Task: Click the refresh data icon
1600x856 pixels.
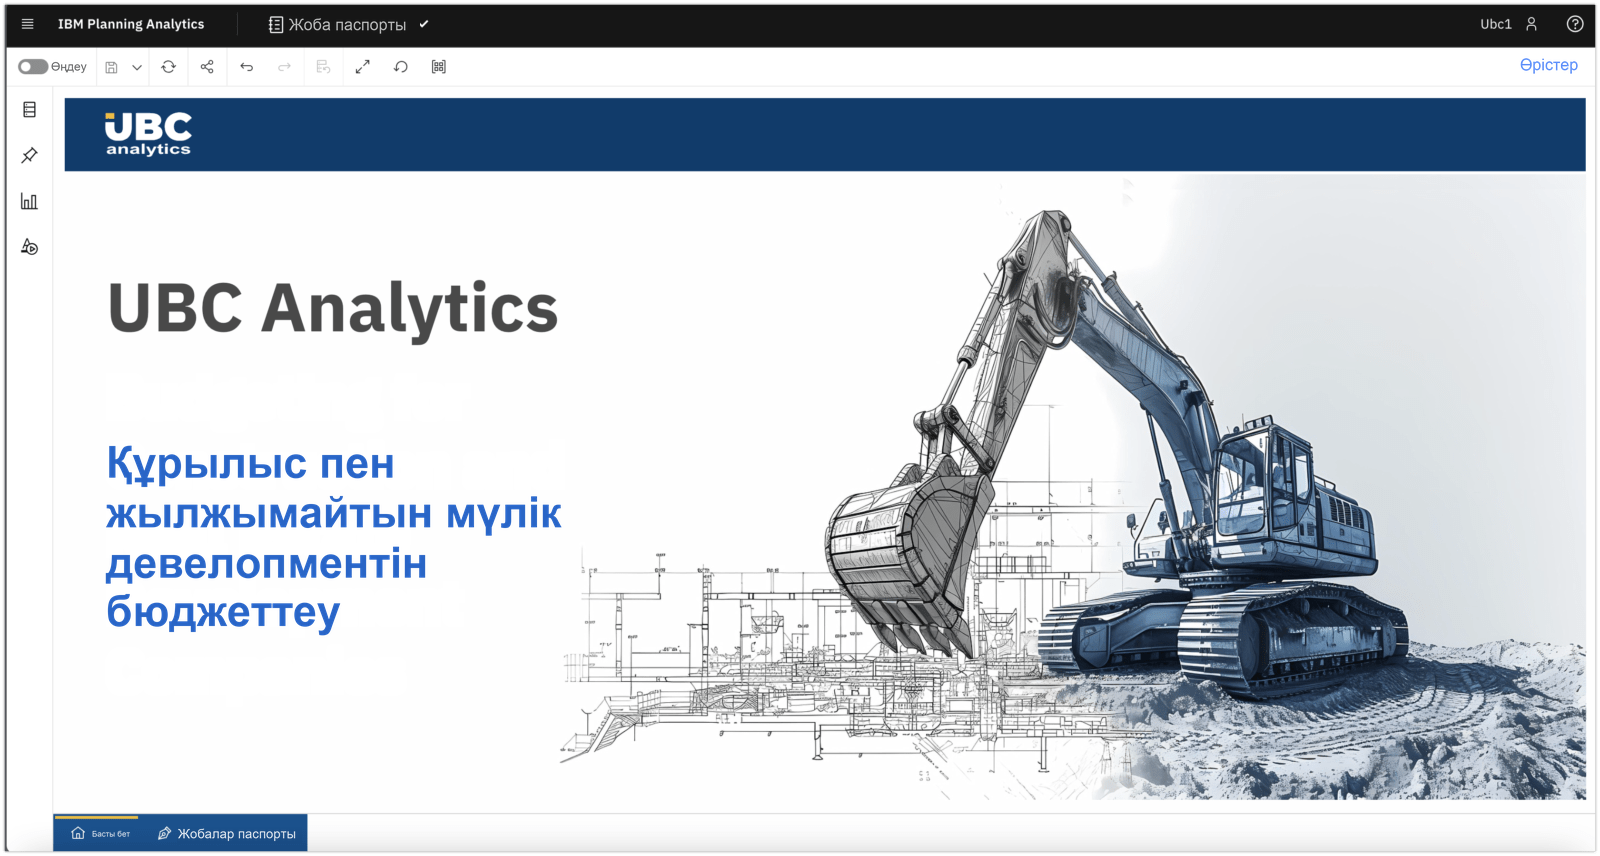Action: point(168,67)
